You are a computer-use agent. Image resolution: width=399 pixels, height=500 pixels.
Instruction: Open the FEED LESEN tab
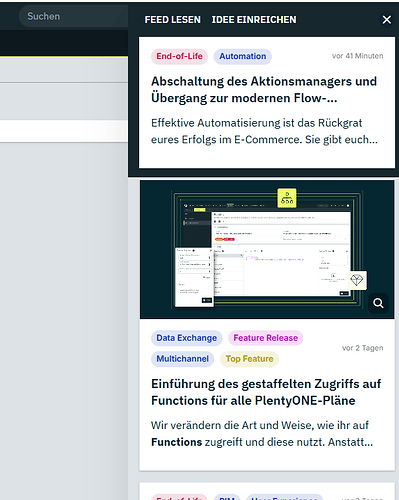173,20
